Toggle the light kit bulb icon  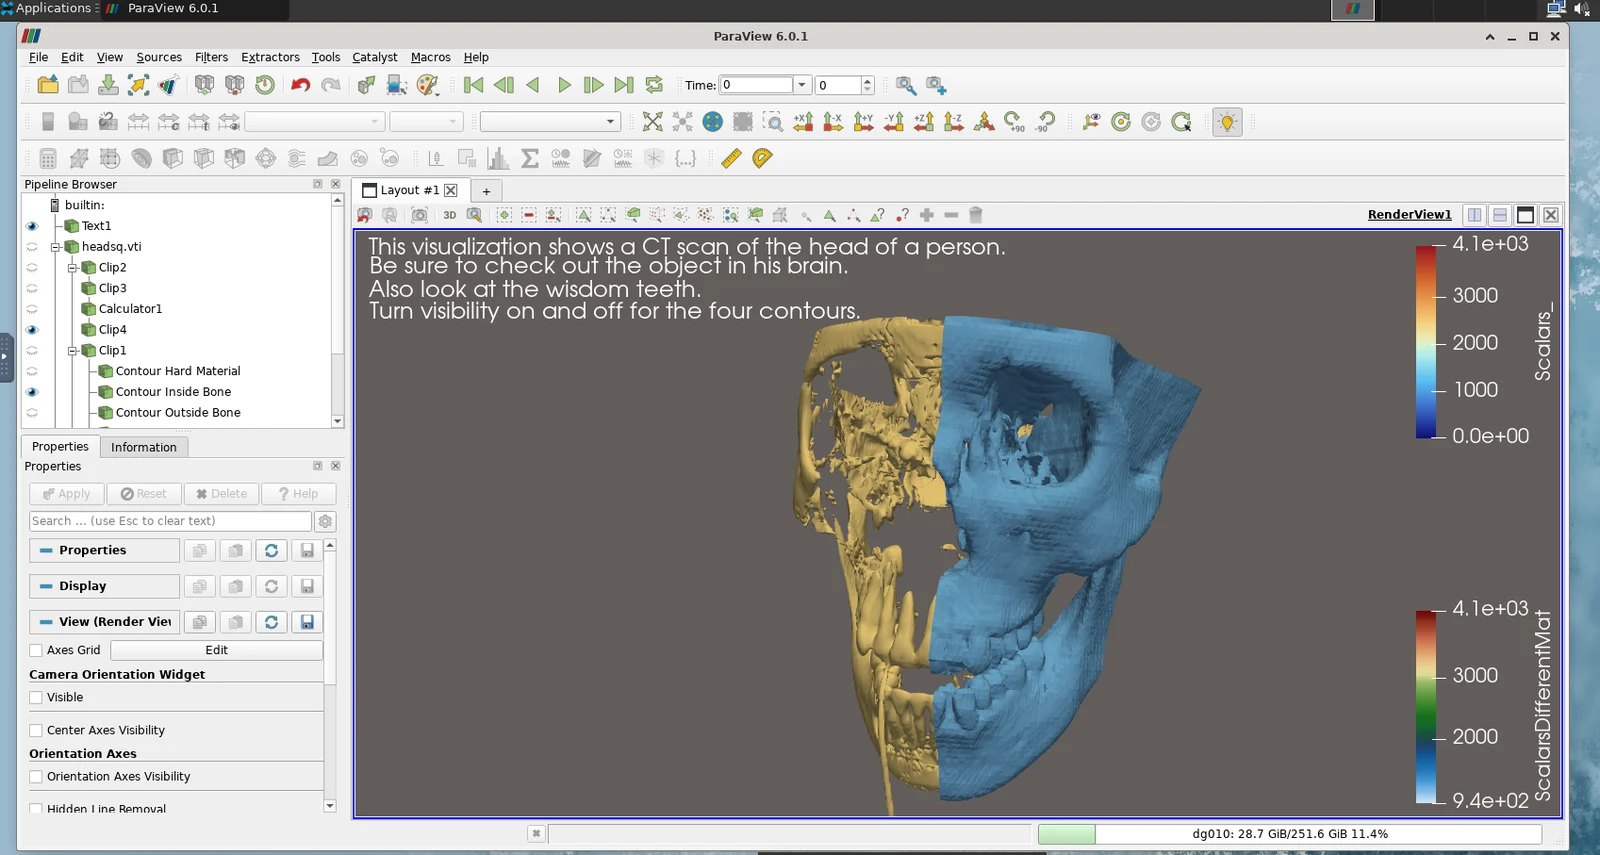pyautogui.click(x=1227, y=122)
